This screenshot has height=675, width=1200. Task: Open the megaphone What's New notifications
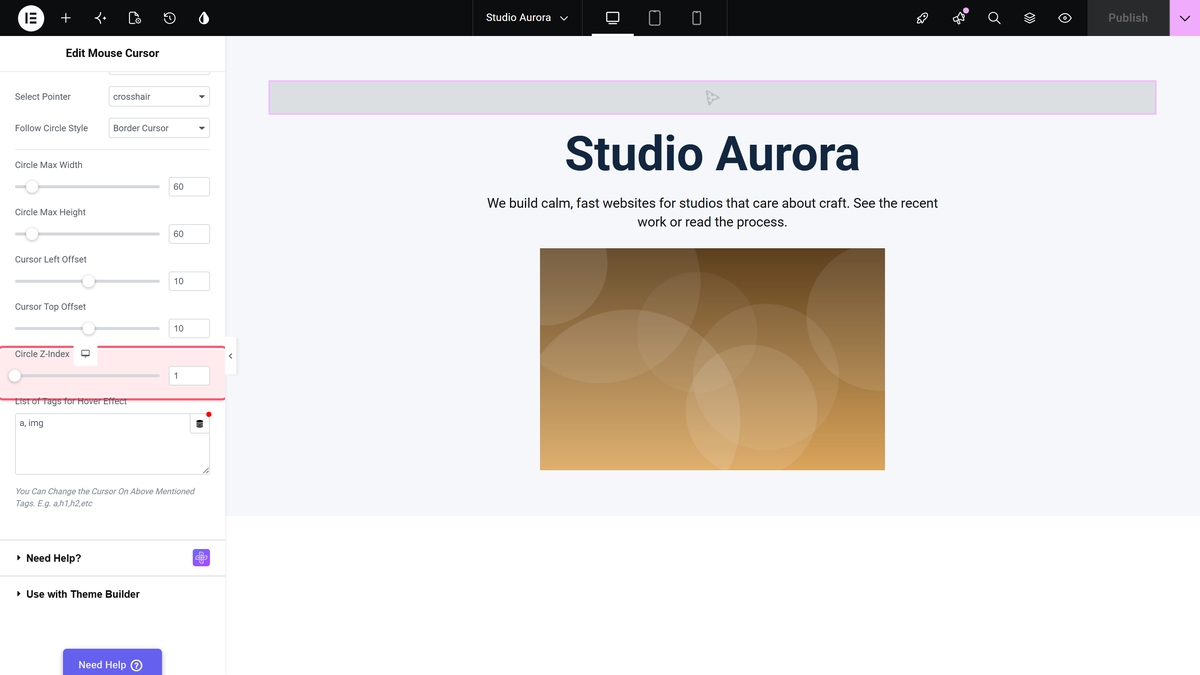click(x=959, y=18)
